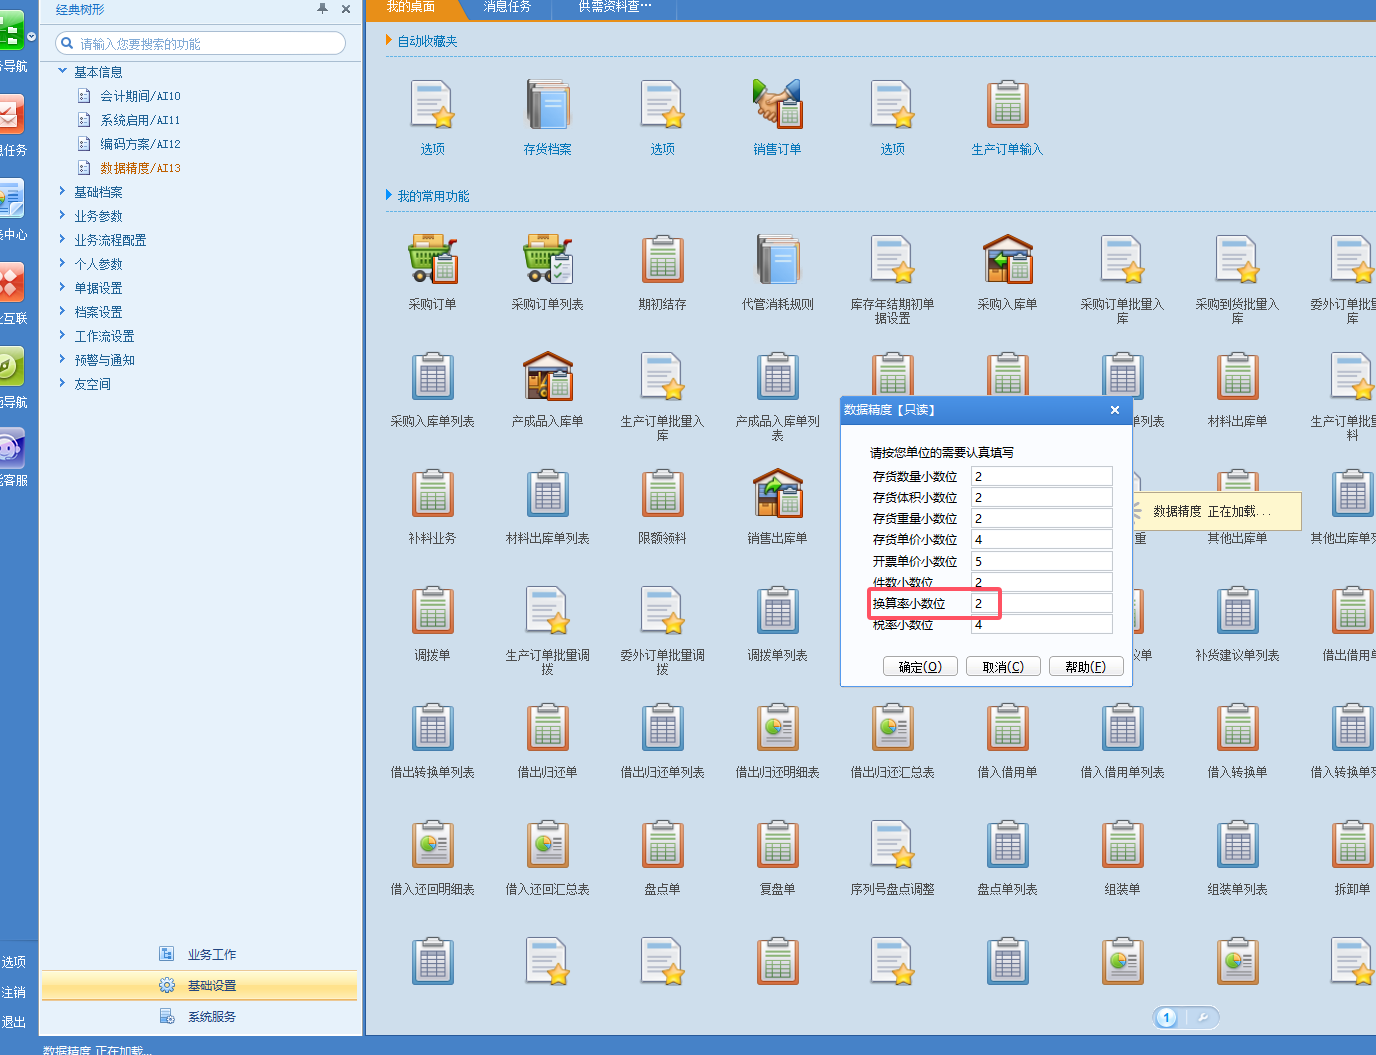Screen dimensions: 1376x1055
Task: Open the 采购订单批量入库 icon
Action: (x=1122, y=260)
